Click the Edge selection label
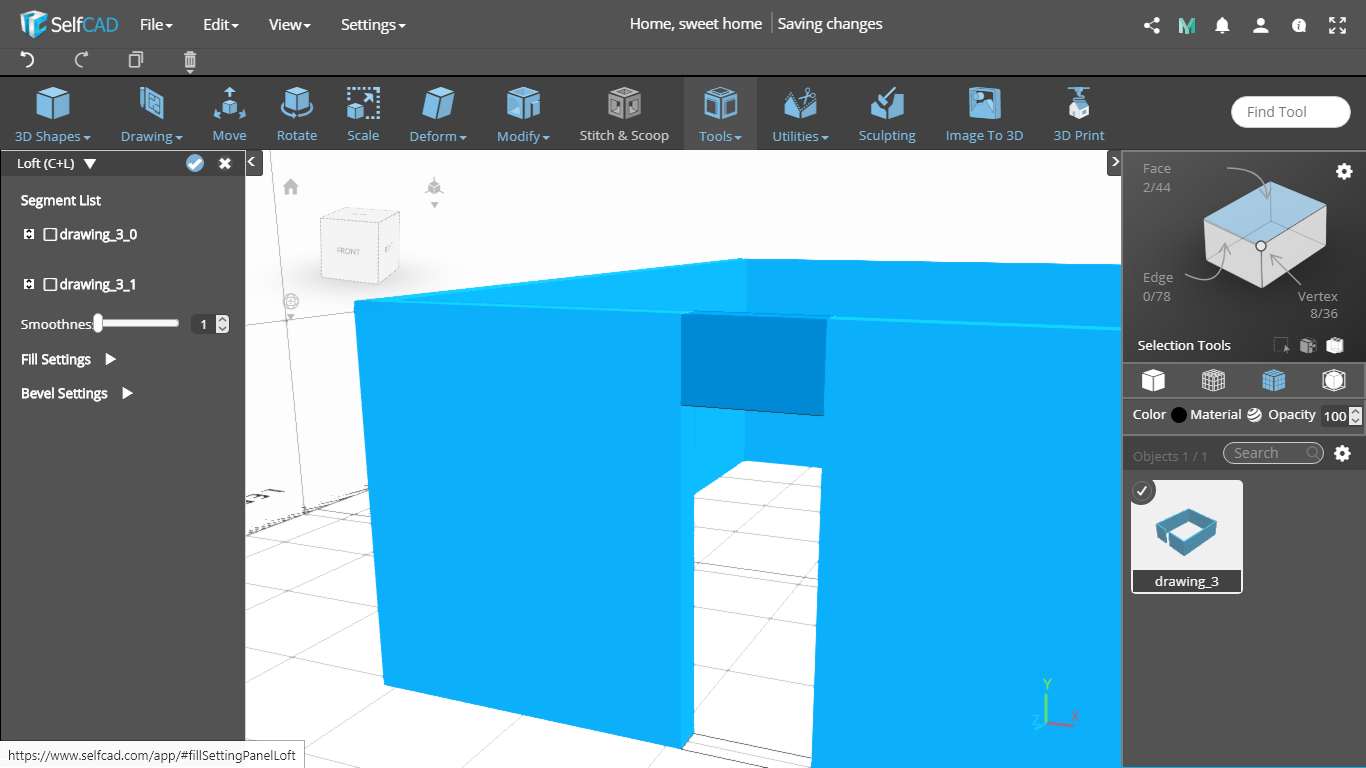Viewport: 1366px width, 768px height. 1158,278
